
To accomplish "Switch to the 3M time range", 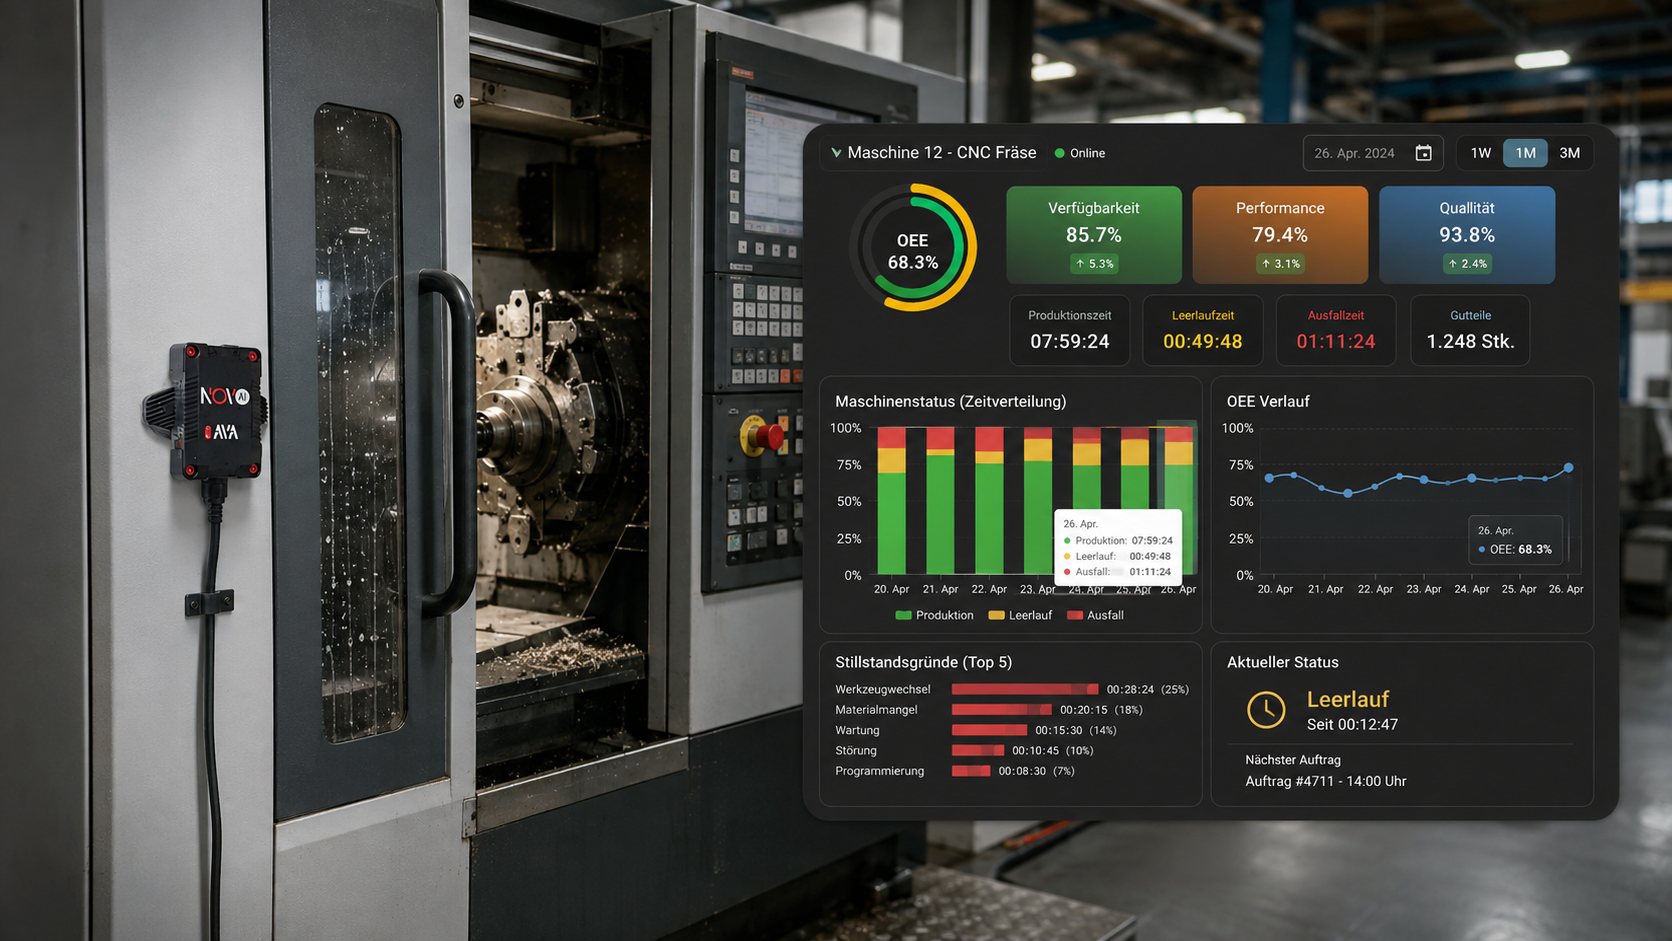I will coord(1569,153).
